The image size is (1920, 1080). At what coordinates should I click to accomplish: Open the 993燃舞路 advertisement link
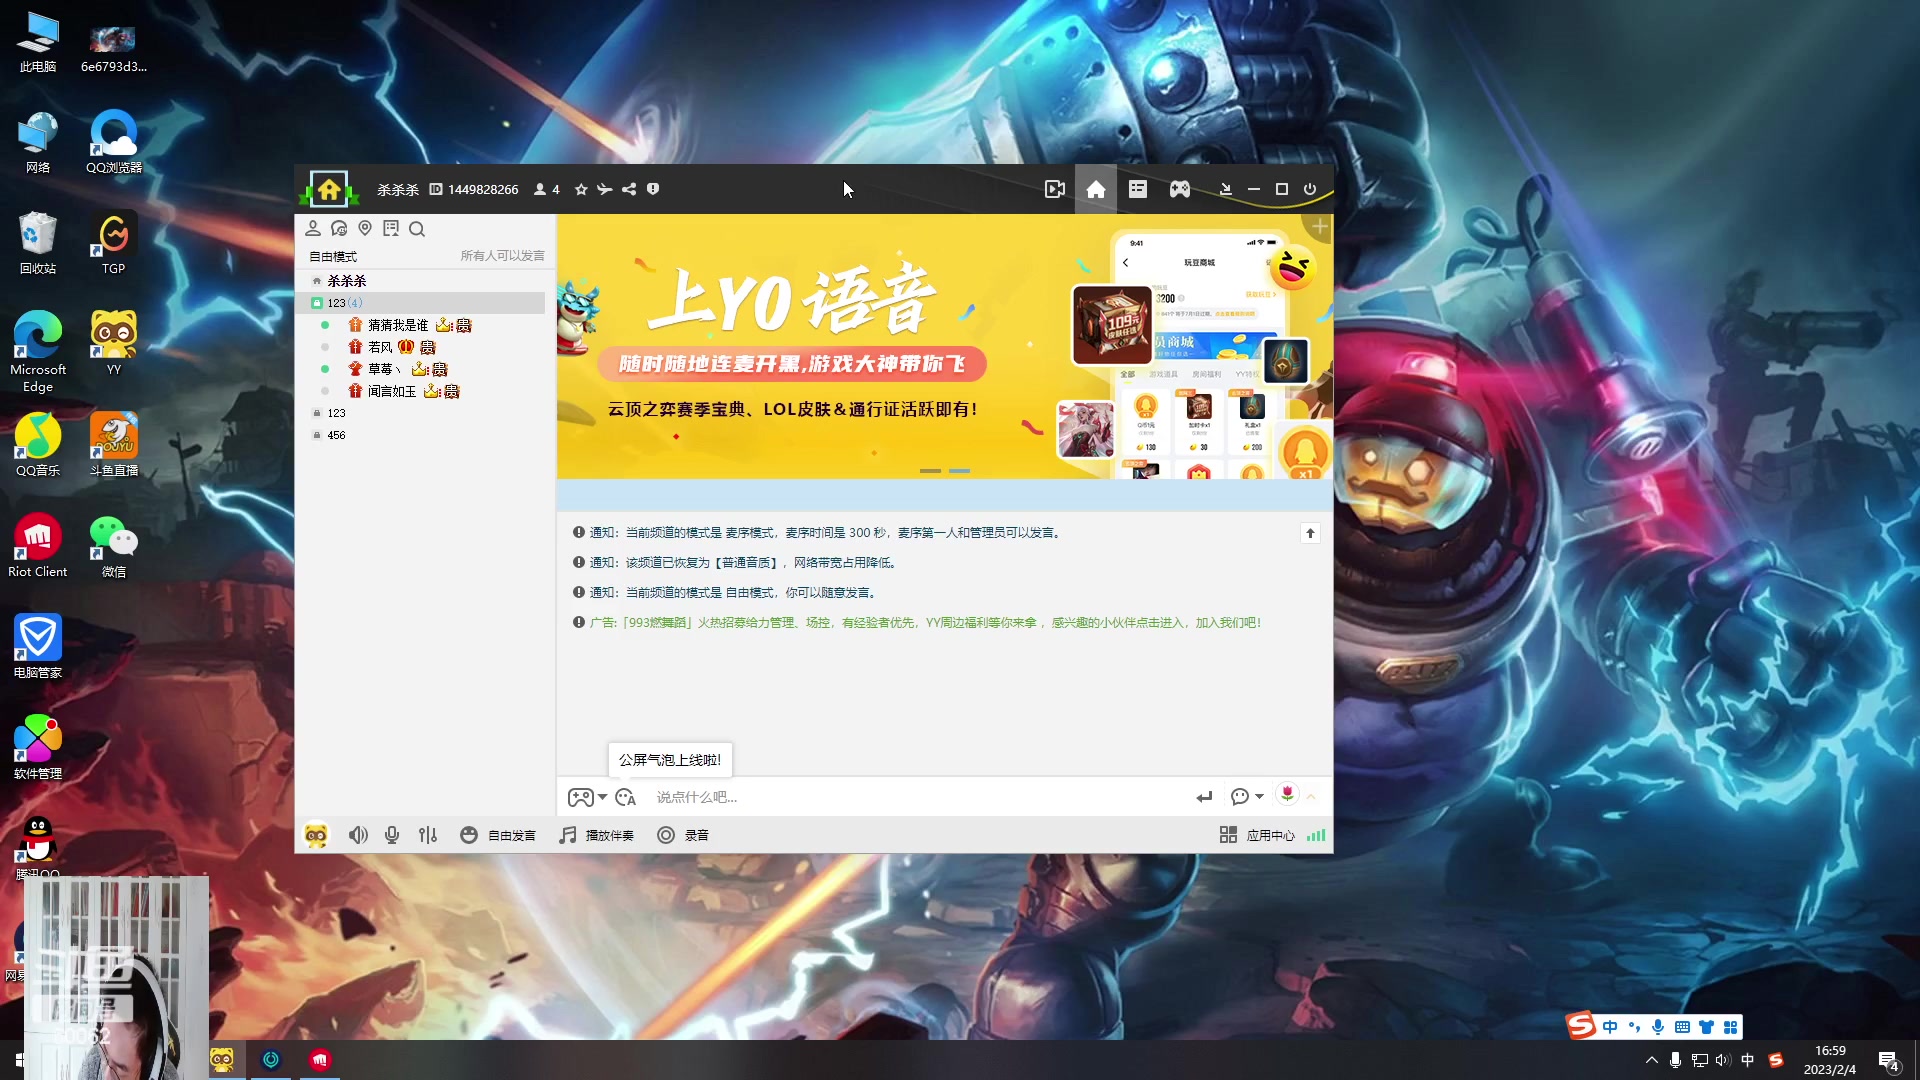pos(925,623)
